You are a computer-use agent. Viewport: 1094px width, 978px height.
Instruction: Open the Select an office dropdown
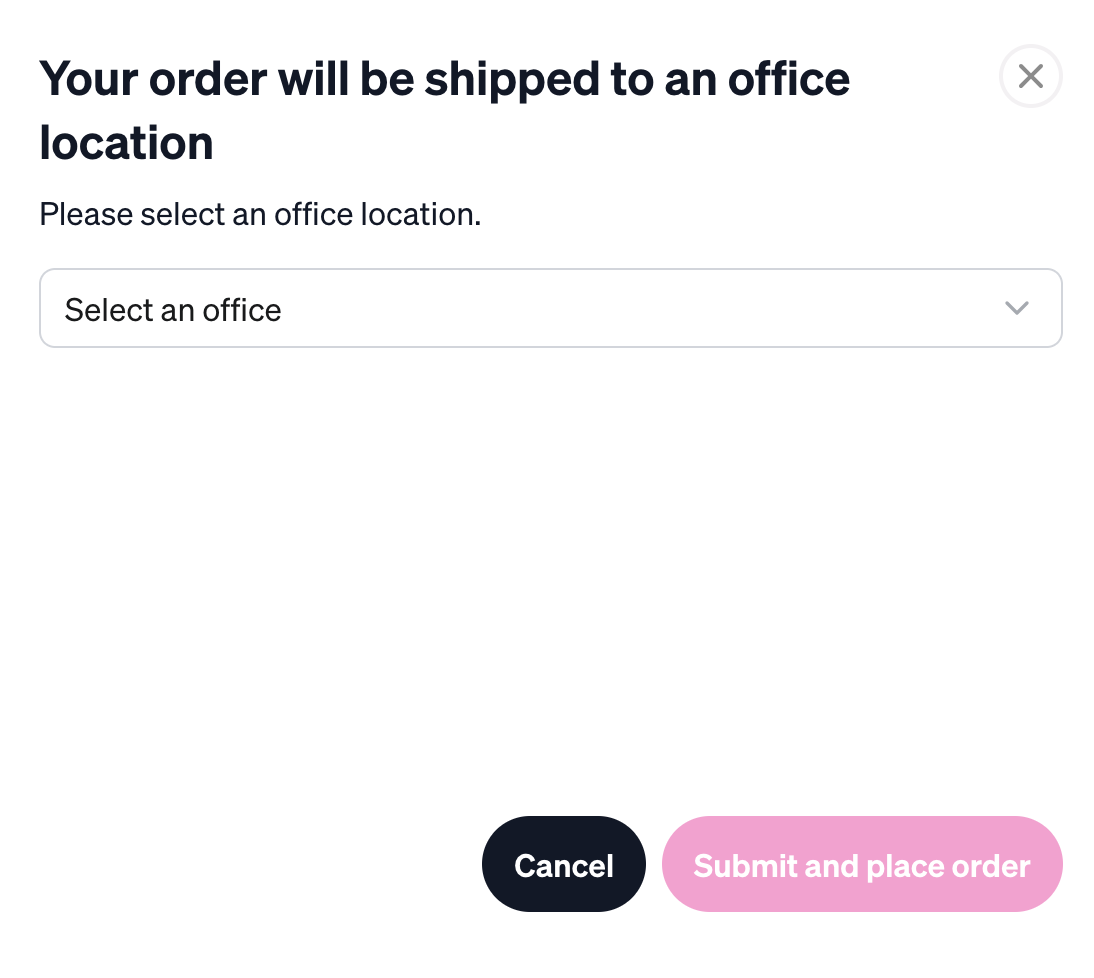click(550, 308)
